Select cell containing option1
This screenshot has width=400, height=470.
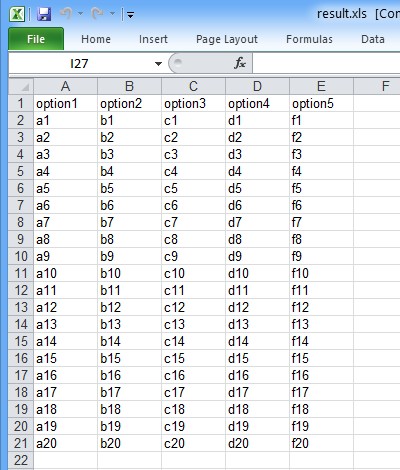pyautogui.click(x=65, y=103)
